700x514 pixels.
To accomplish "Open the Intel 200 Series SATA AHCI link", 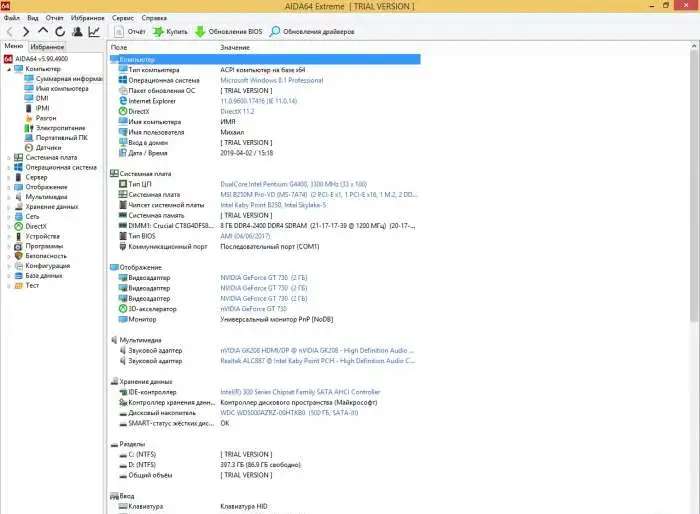I will coord(300,392).
